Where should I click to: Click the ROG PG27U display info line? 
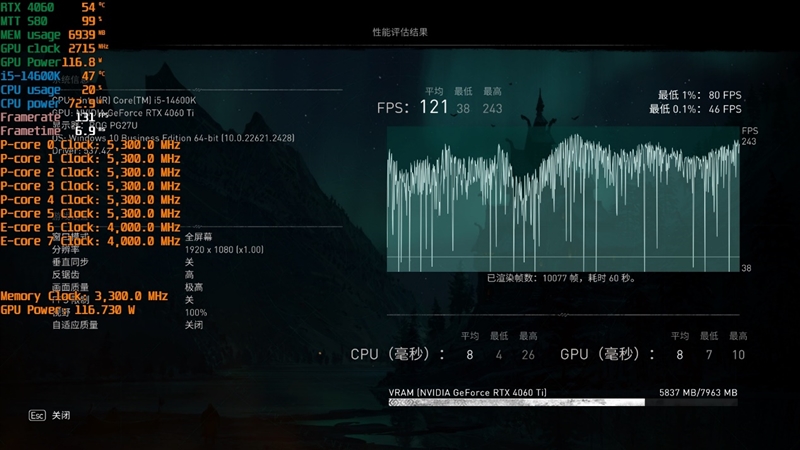click(x=95, y=126)
